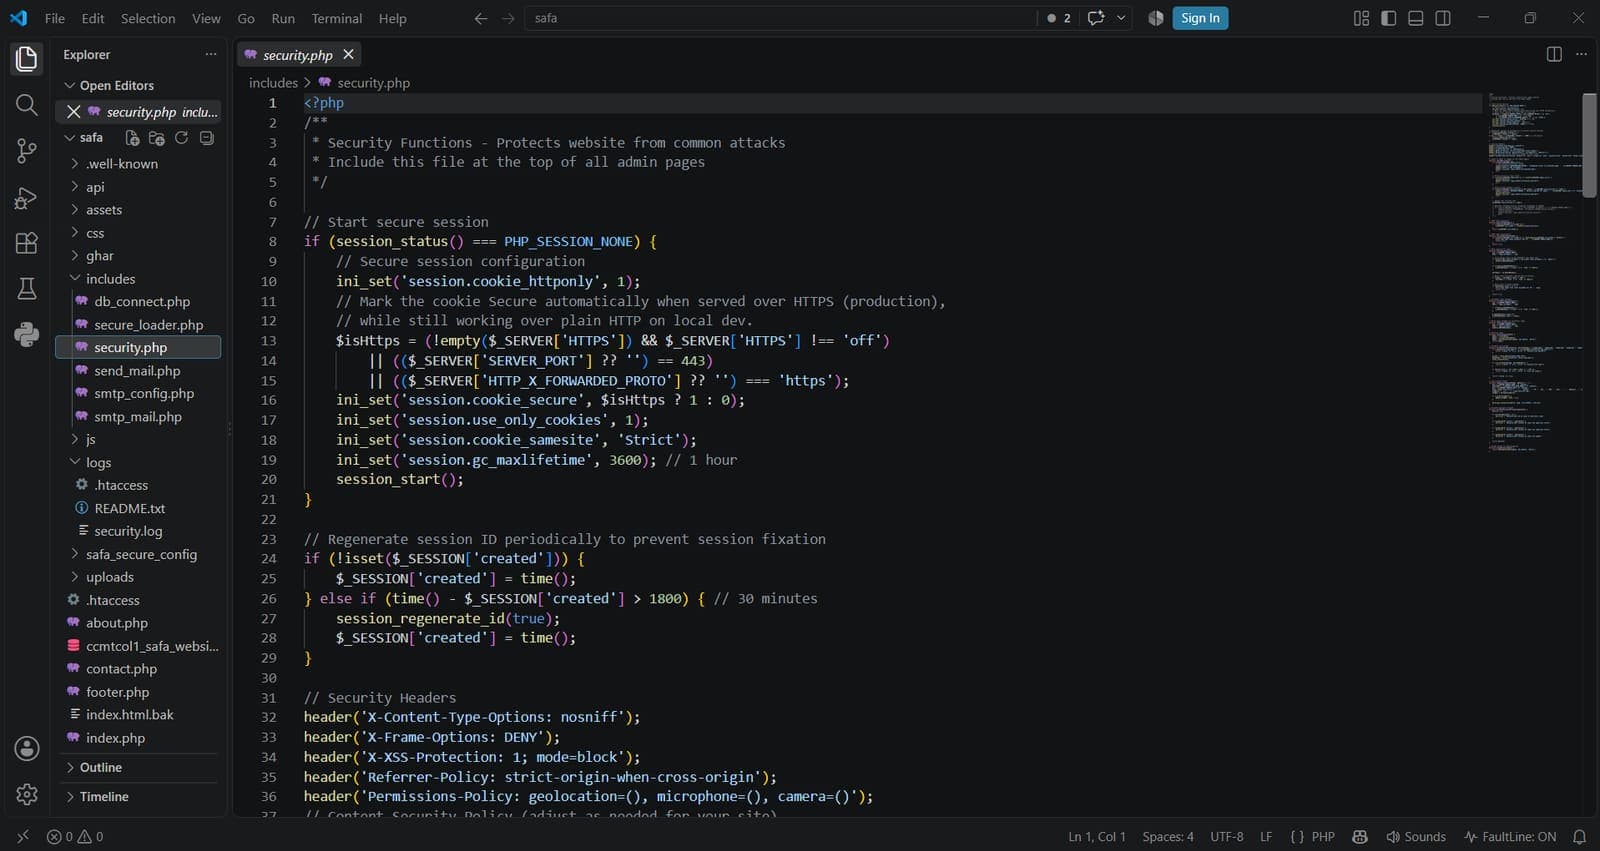Navigate back with the arrow button
1600x851 pixels.
tap(481, 18)
